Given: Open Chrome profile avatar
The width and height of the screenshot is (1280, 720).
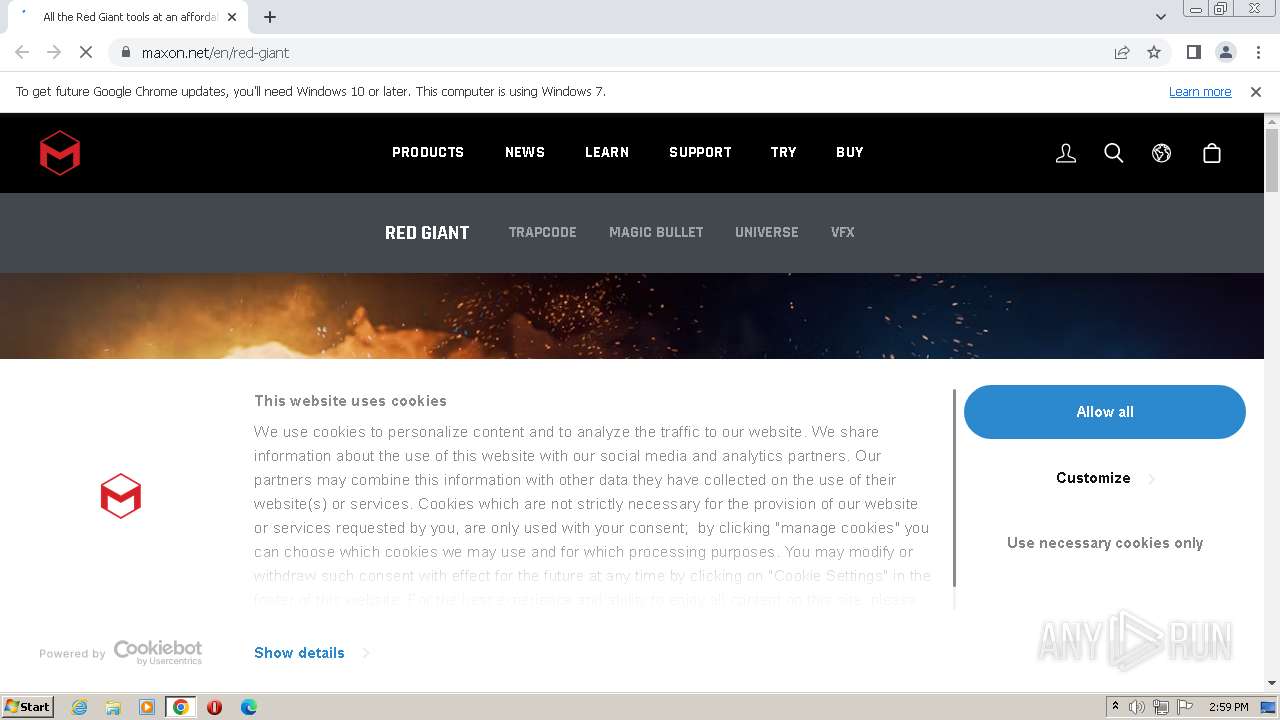Looking at the screenshot, I should tap(1225, 53).
